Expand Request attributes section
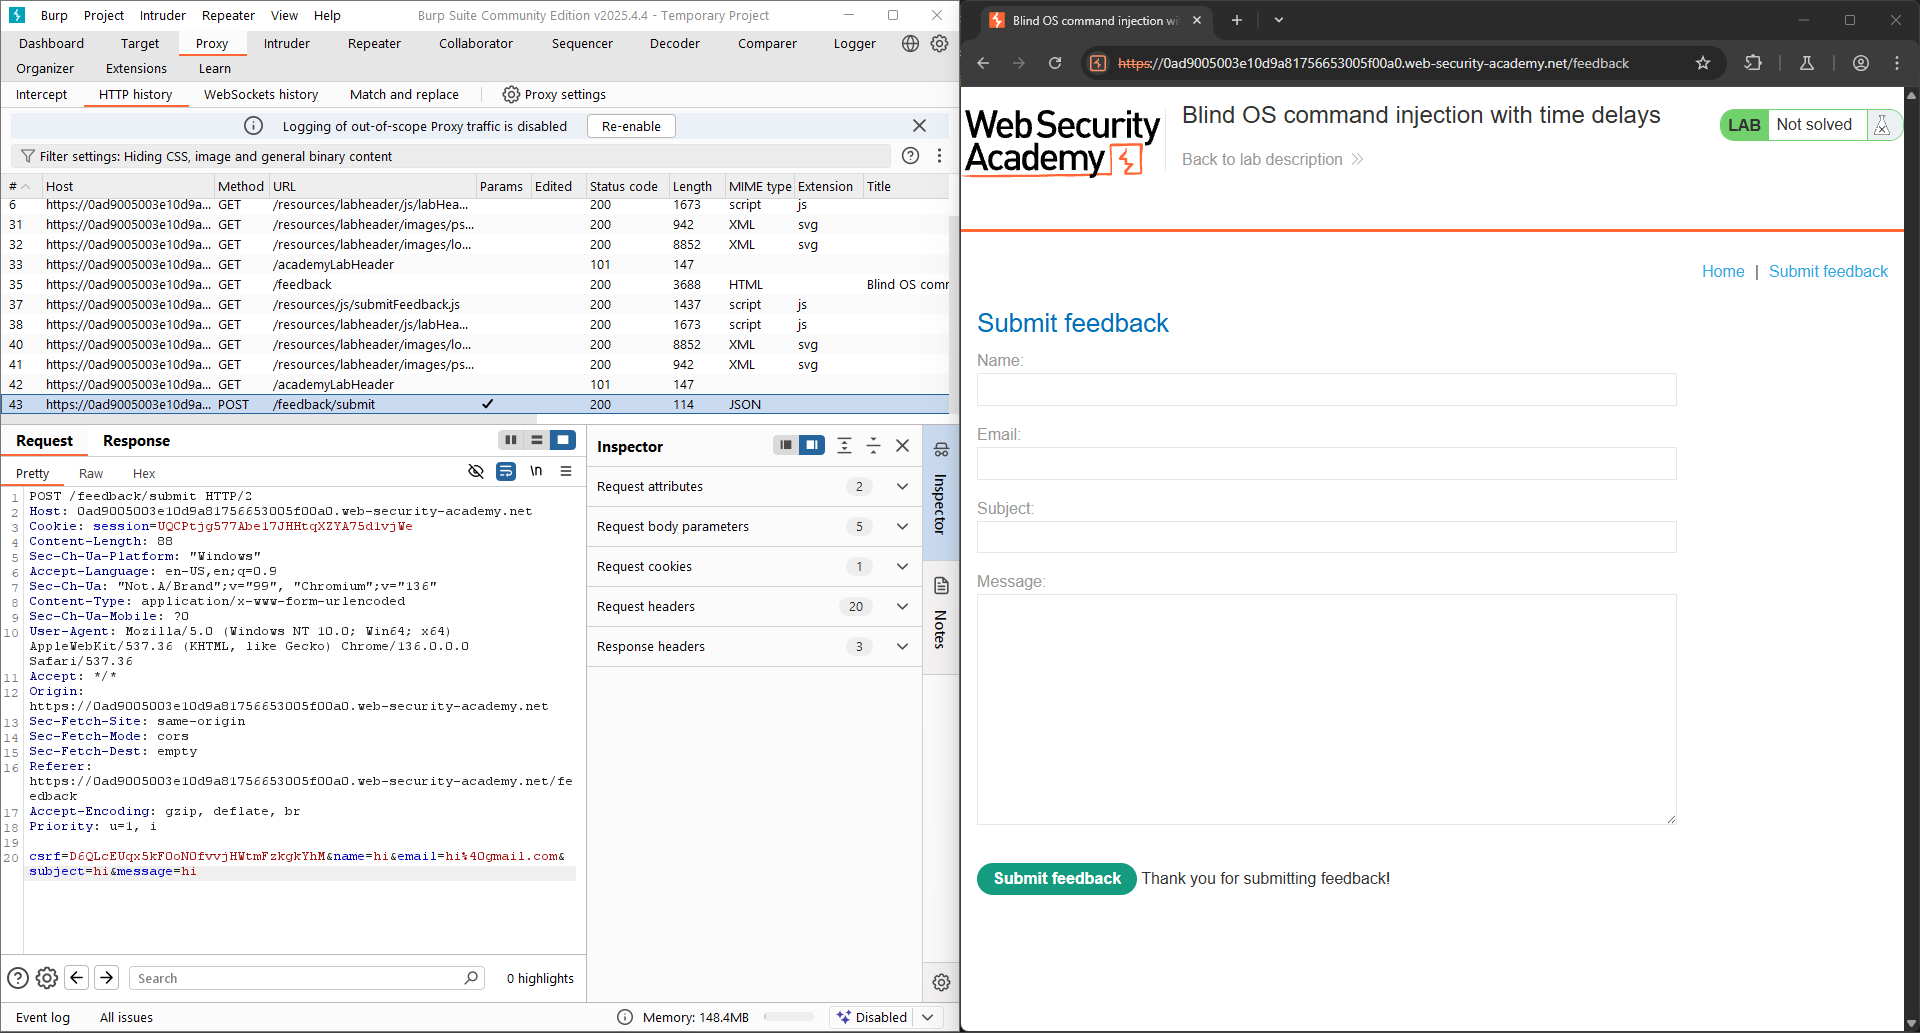 [902, 487]
